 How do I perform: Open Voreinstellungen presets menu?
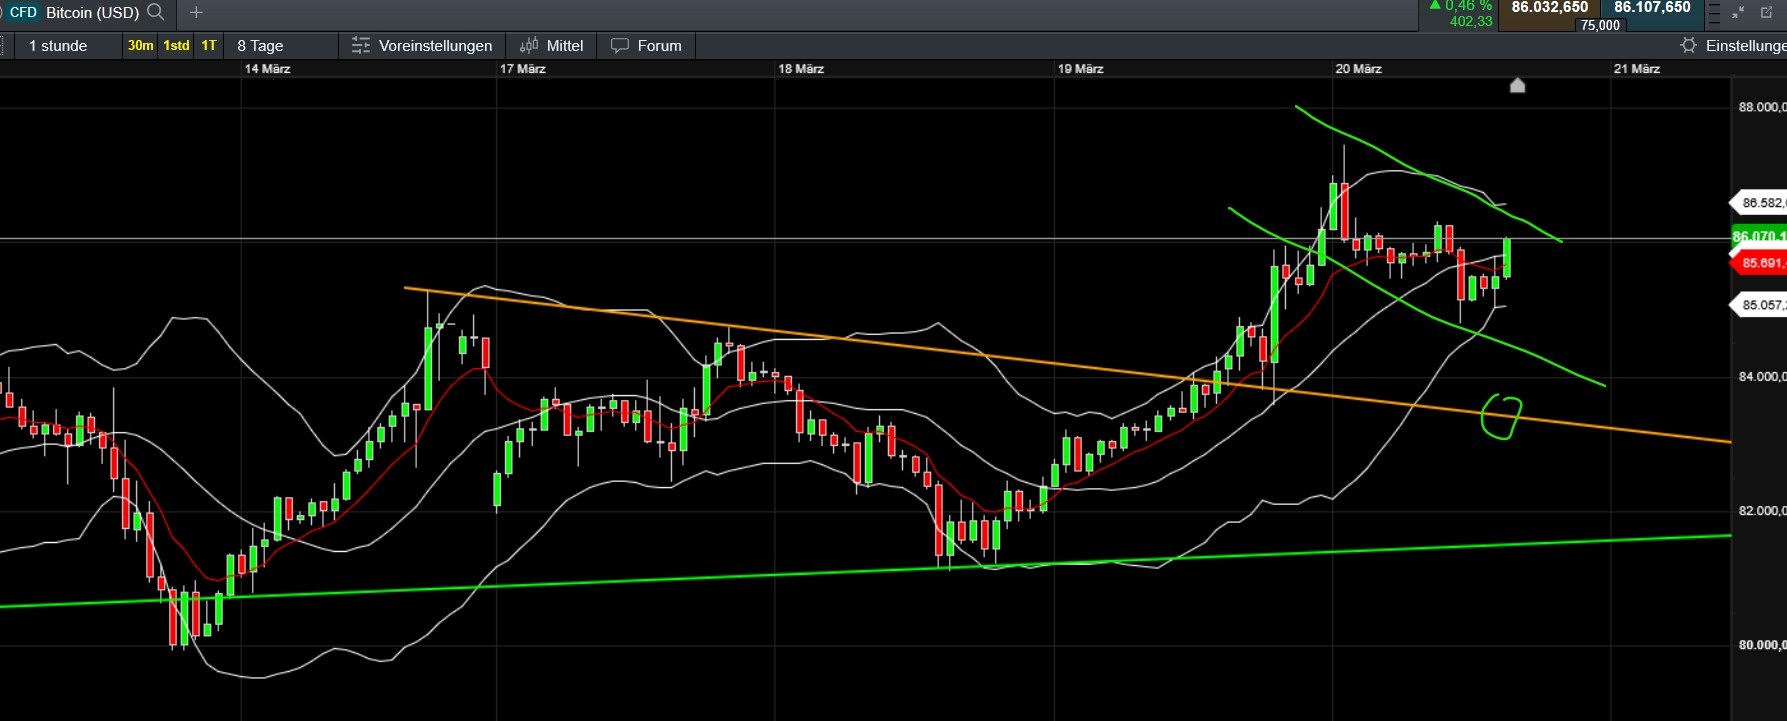[x=422, y=45]
